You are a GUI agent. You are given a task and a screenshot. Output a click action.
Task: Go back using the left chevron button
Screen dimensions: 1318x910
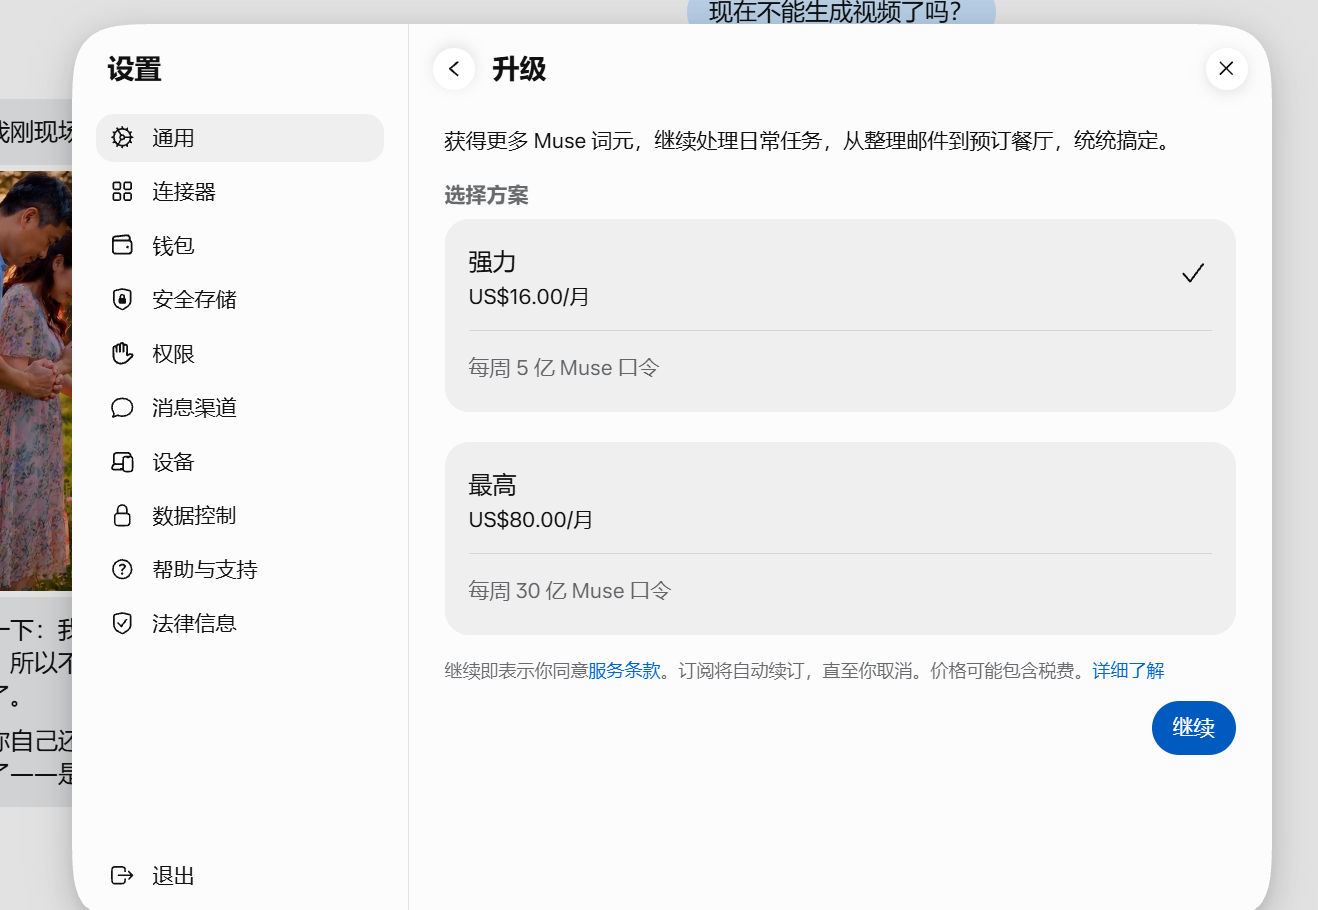click(x=454, y=69)
